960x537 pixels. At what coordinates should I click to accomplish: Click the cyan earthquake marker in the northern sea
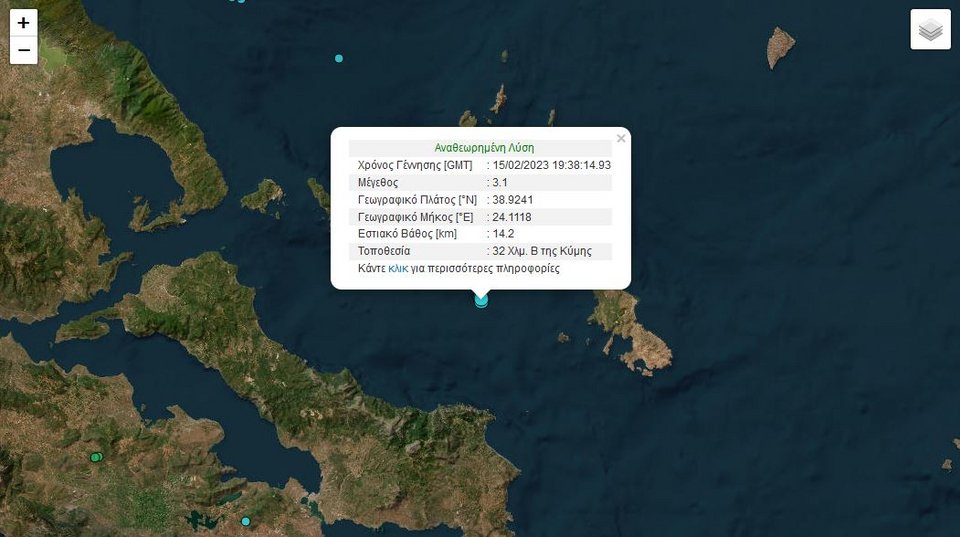[339, 59]
